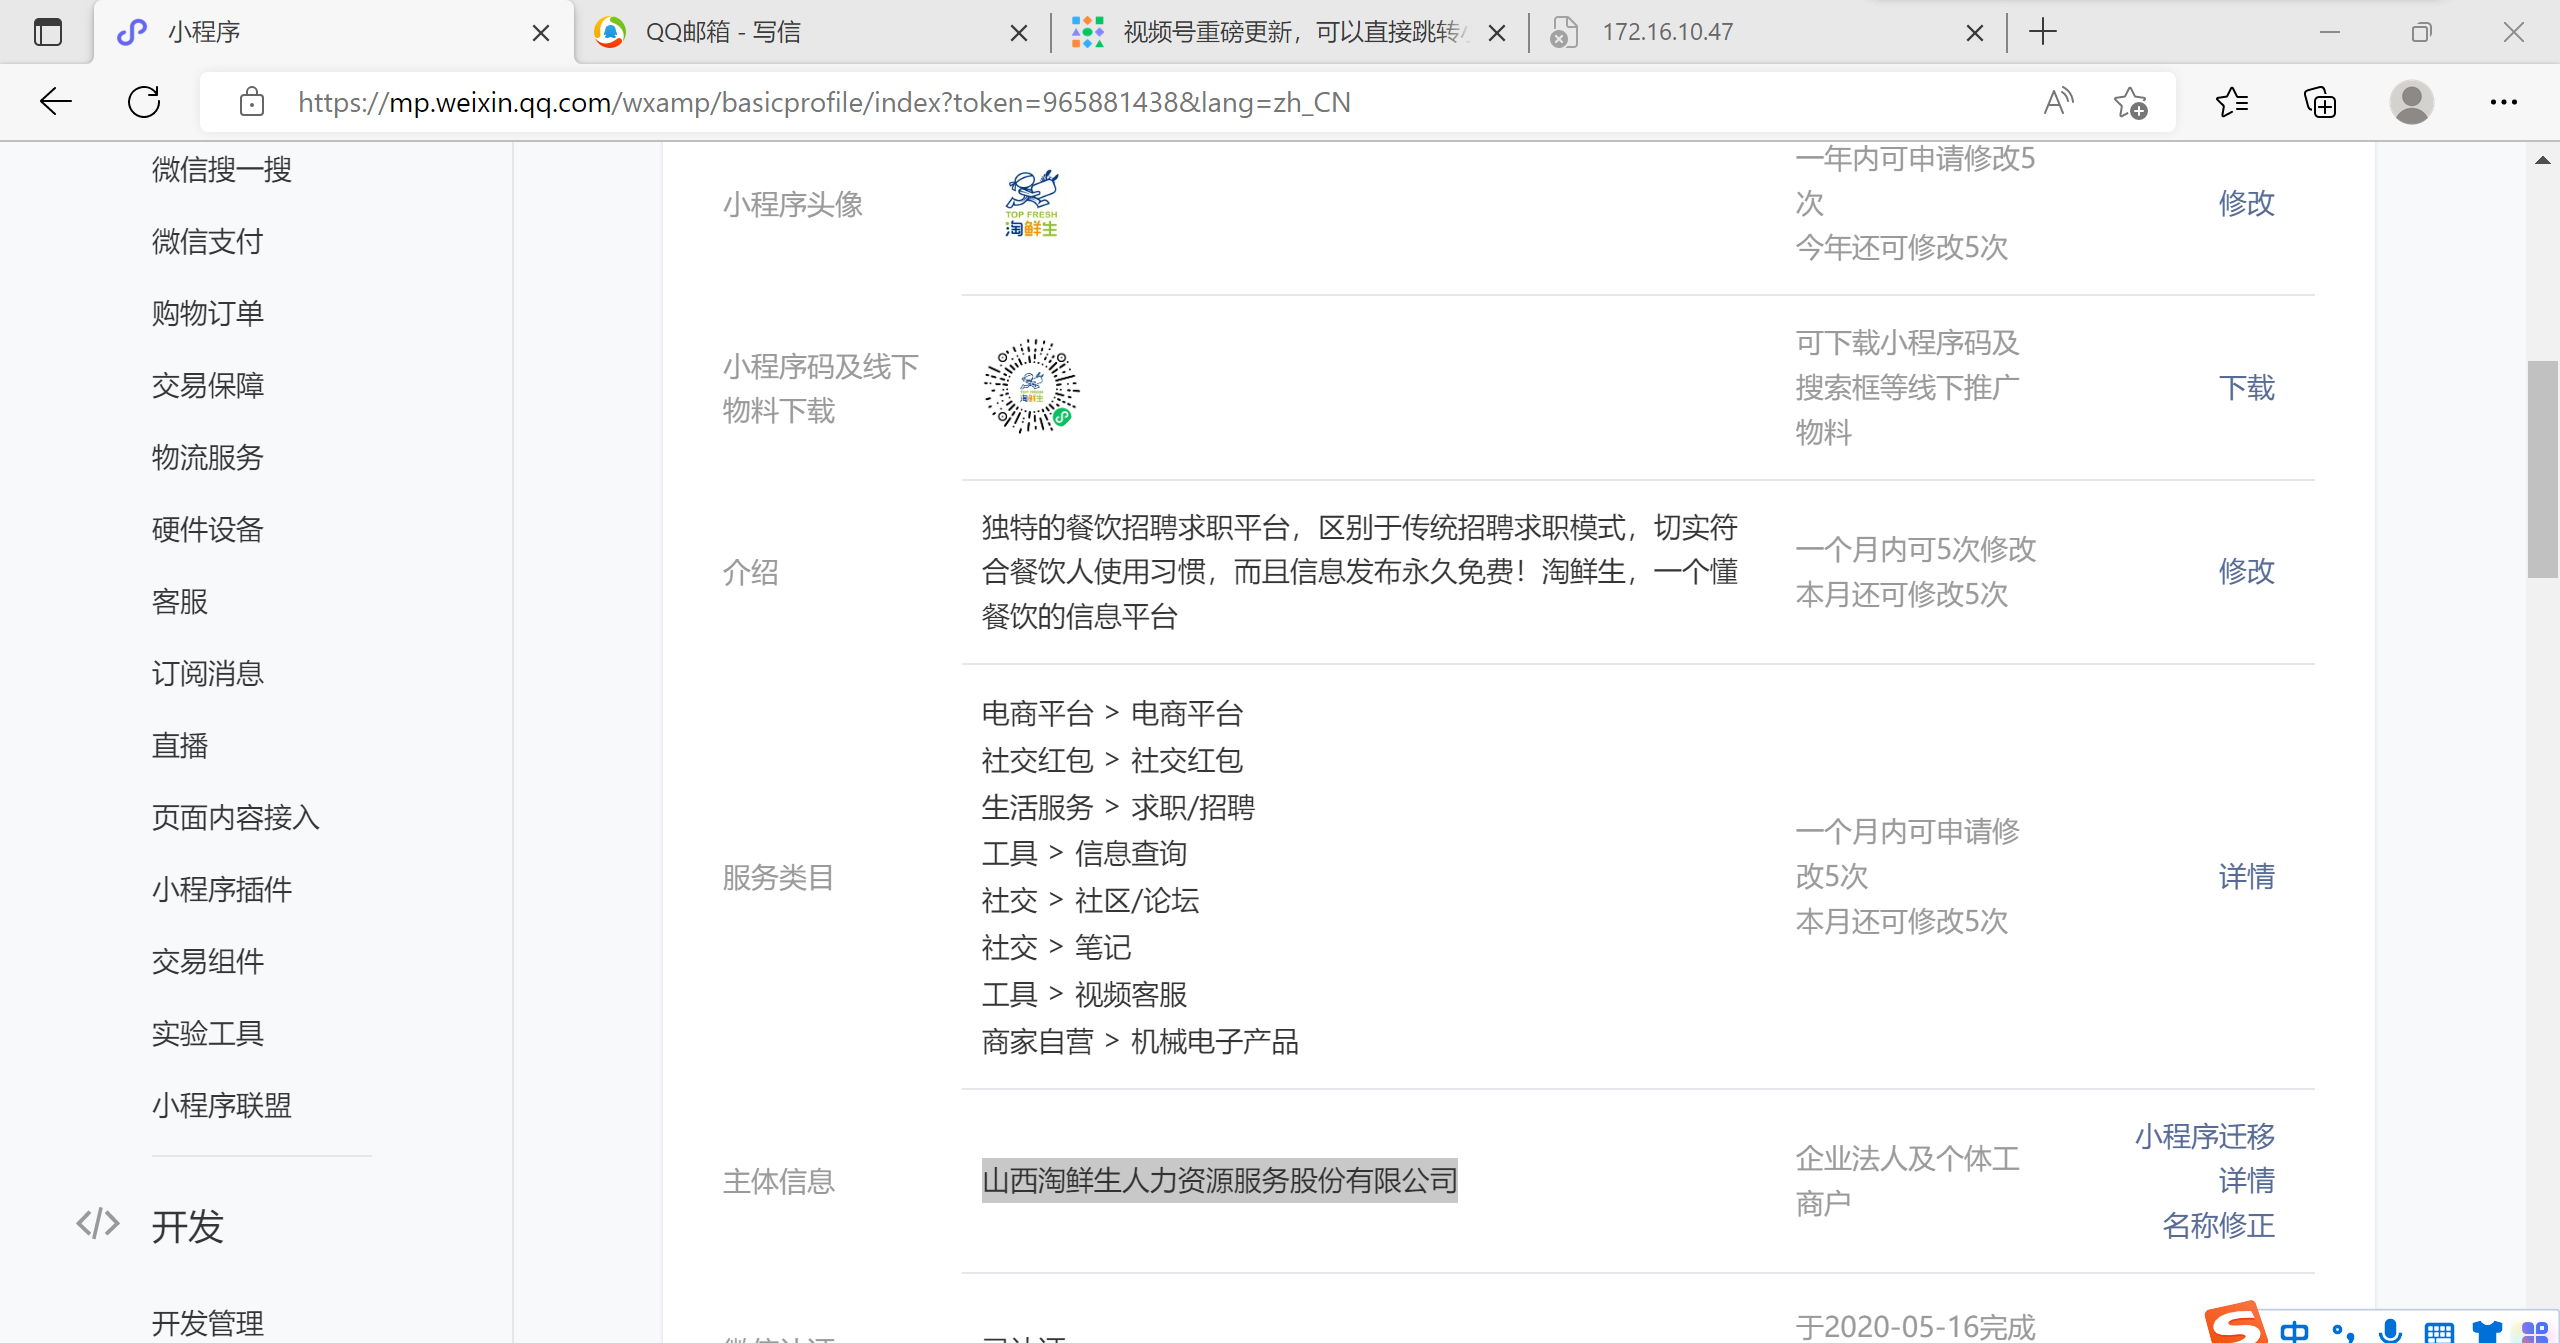Open 页面内容接入 in sidebar
This screenshot has height=1343, width=2560.
[236, 817]
